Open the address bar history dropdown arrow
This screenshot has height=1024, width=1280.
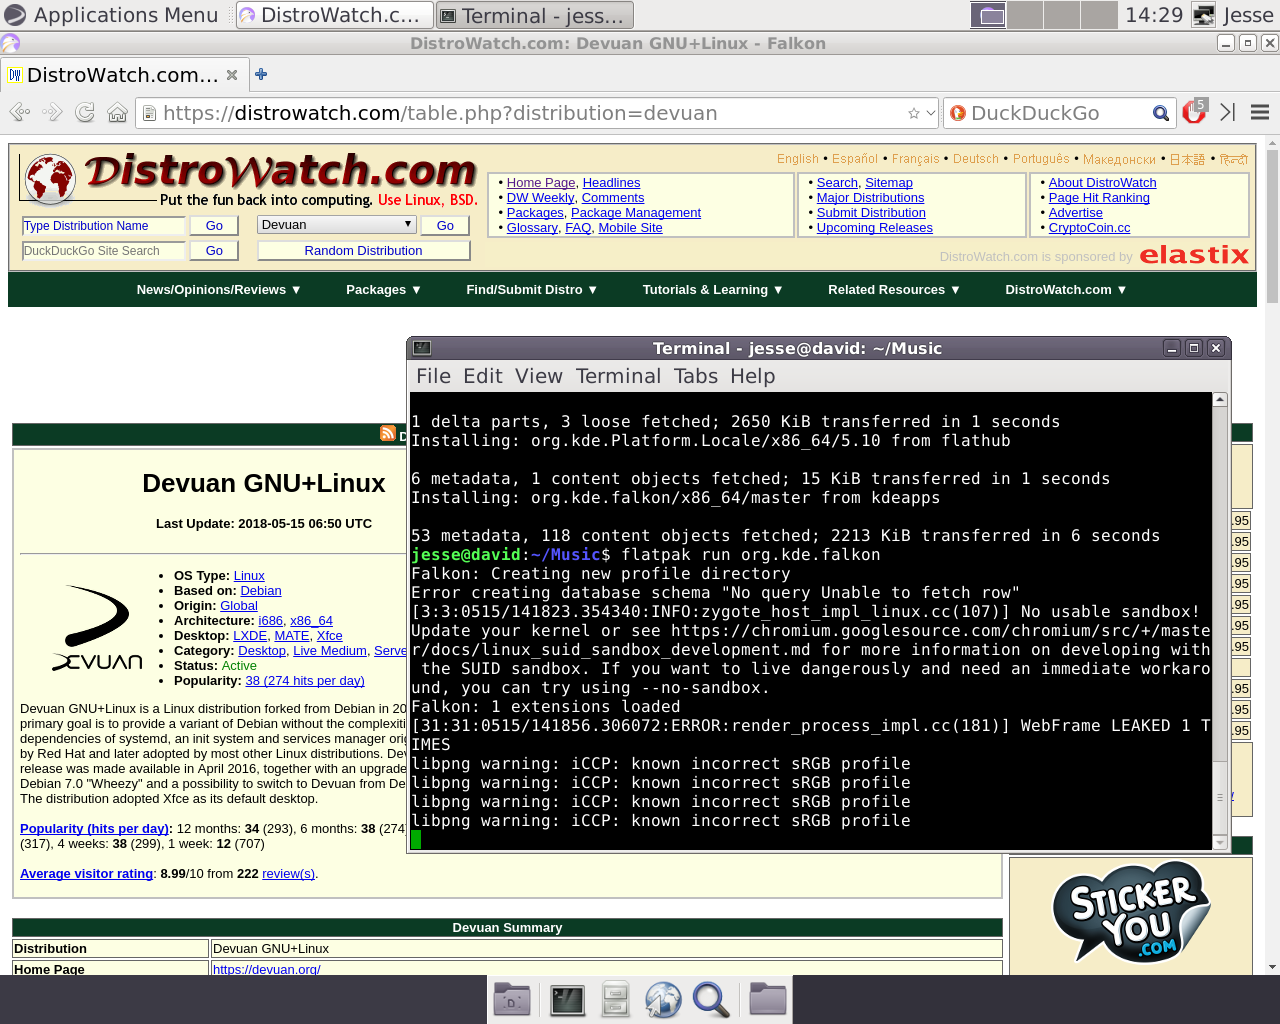[931, 113]
